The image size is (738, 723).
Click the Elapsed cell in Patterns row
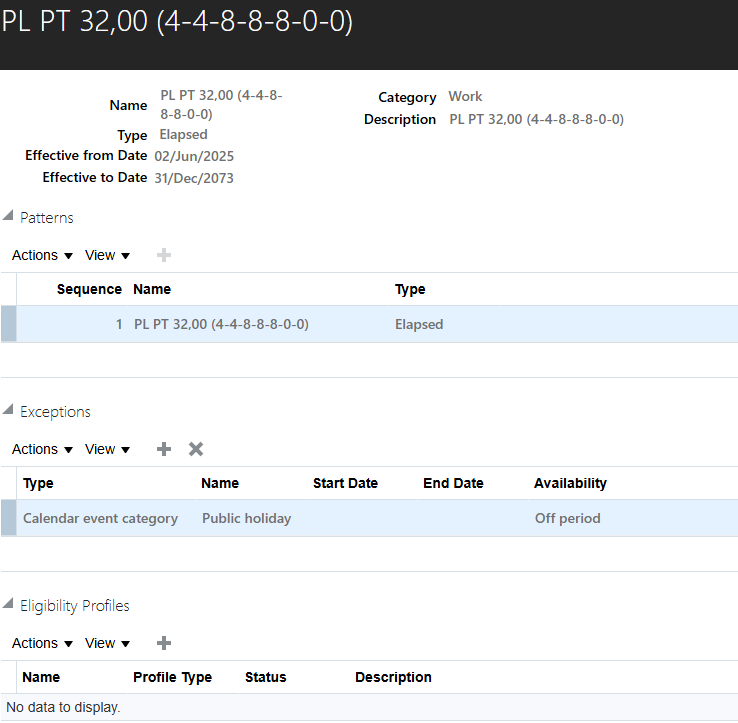click(x=419, y=324)
